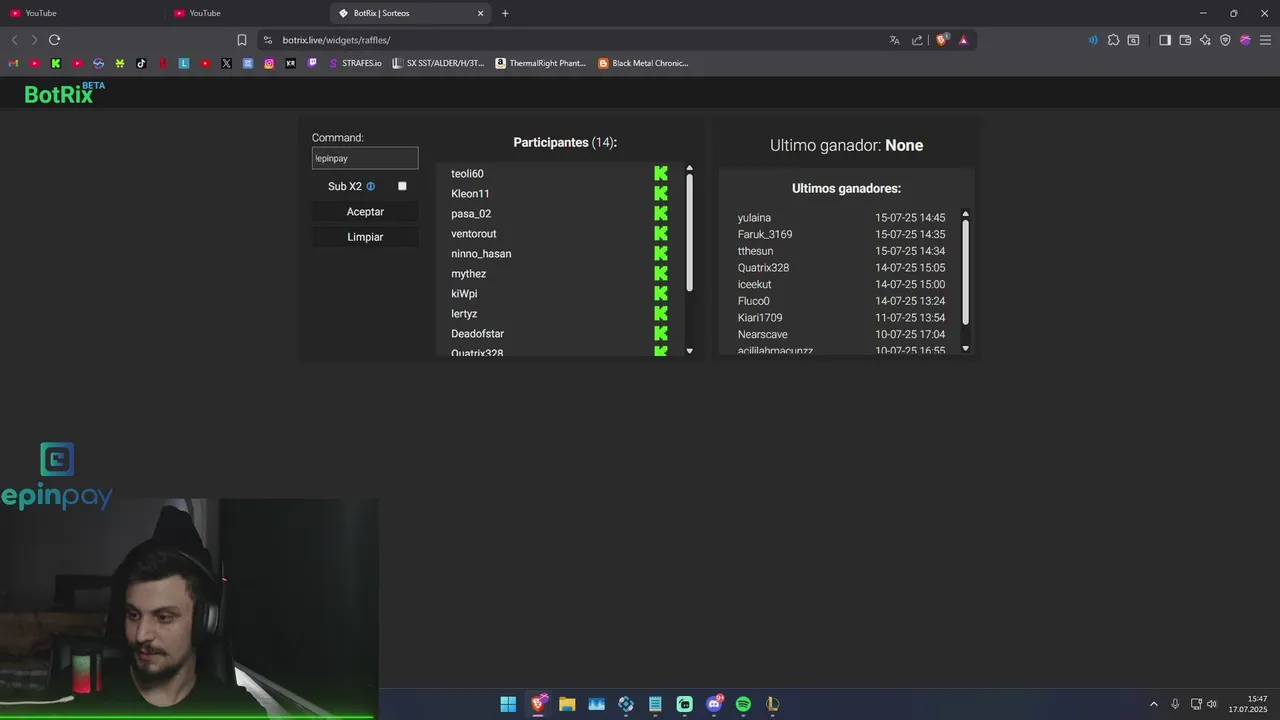Go back with the back arrow

click(14, 40)
